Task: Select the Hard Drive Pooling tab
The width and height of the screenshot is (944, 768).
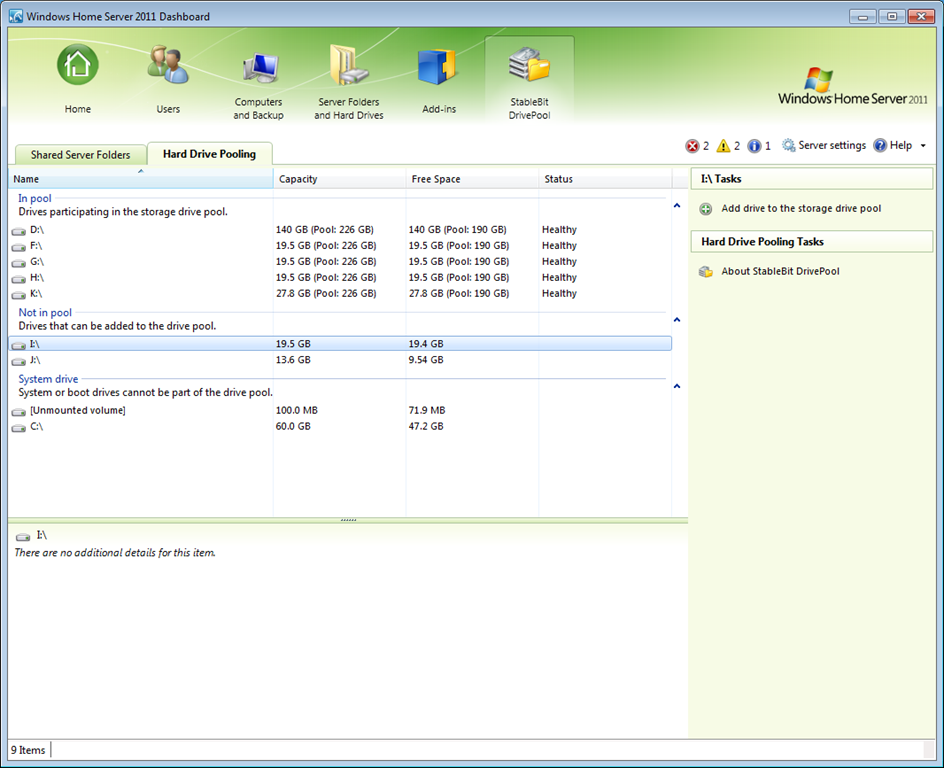Action: coord(210,153)
